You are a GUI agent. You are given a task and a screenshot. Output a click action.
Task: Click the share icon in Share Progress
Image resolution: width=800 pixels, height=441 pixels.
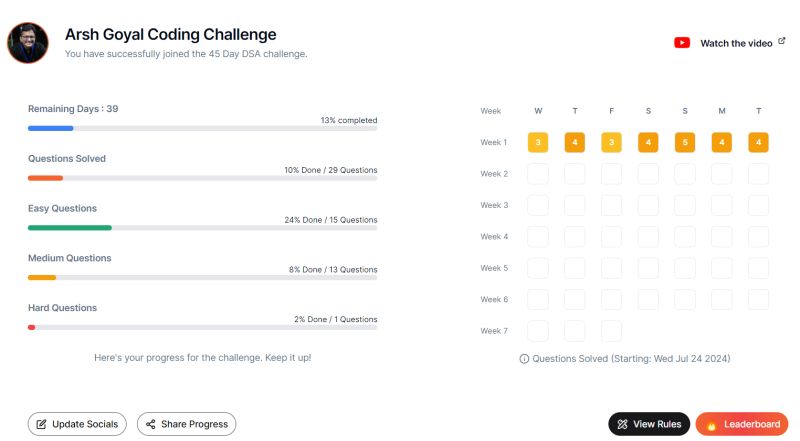coord(151,424)
